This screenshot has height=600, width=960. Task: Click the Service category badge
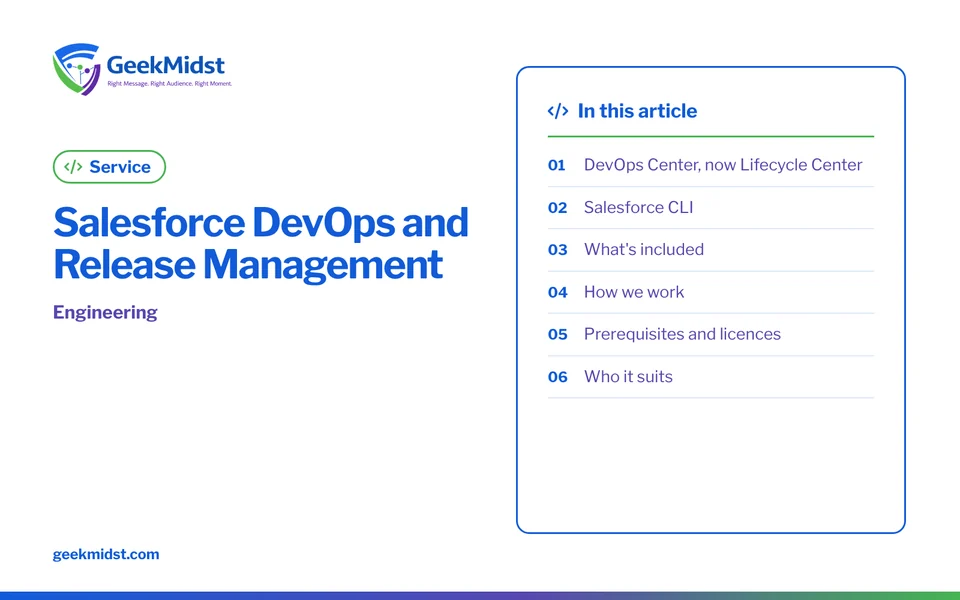[110, 167]
